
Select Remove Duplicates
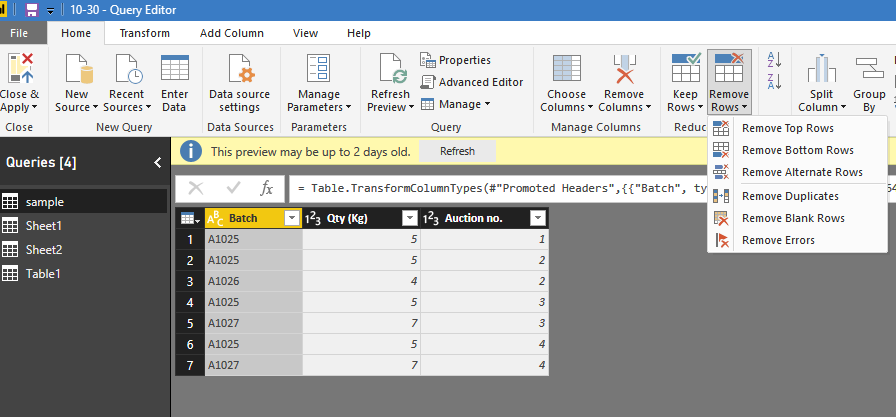tap(797, 196)
